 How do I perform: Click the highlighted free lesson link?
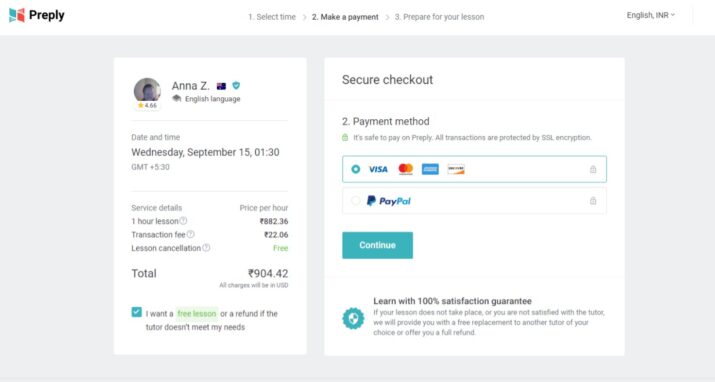tap(197, 314)
